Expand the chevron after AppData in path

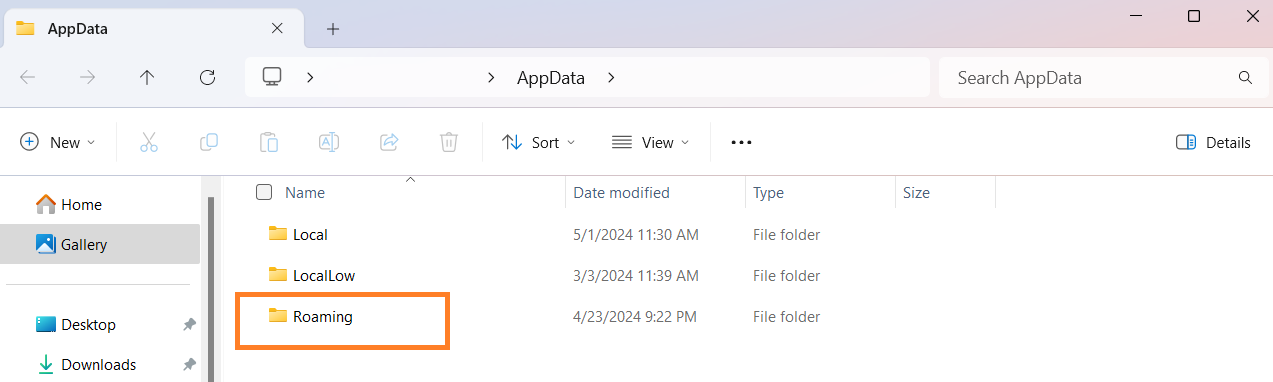click(x=611, y=77)
